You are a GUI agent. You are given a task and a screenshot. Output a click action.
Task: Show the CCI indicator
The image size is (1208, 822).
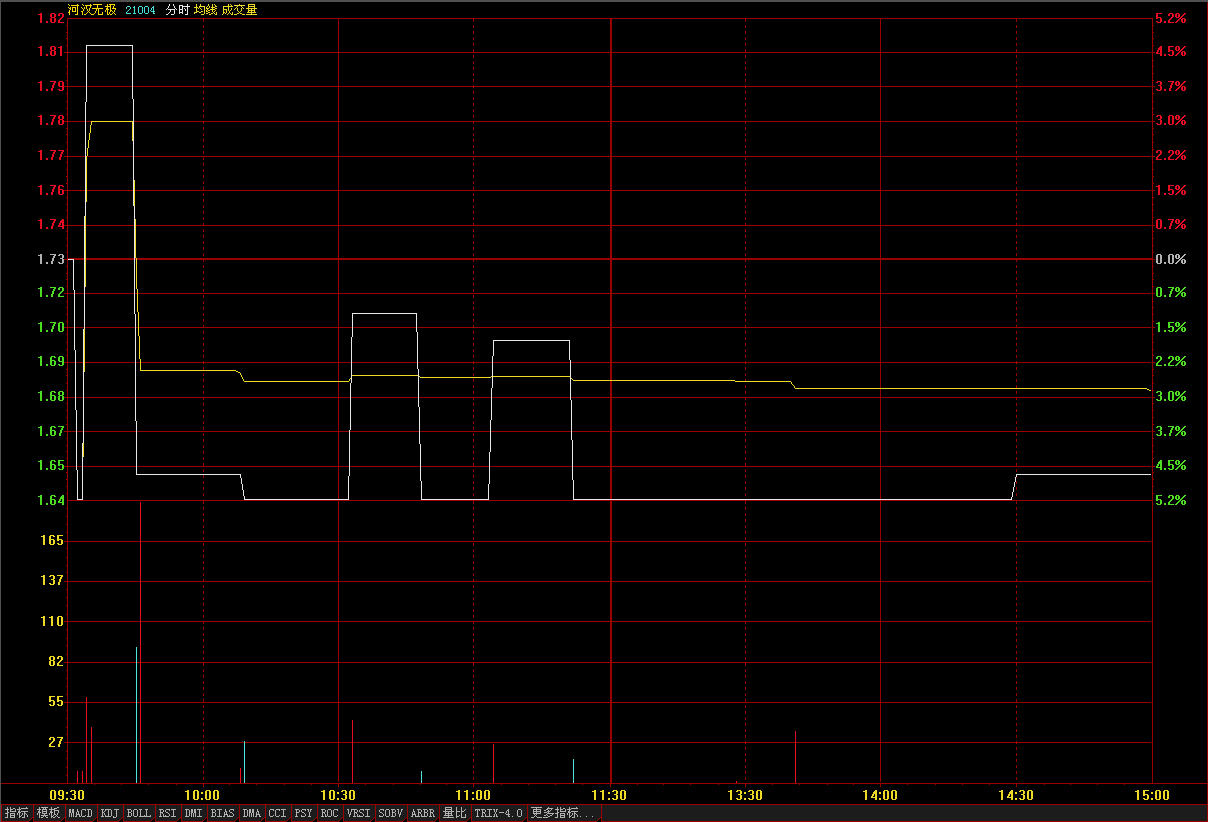click(x=277, y=813)
